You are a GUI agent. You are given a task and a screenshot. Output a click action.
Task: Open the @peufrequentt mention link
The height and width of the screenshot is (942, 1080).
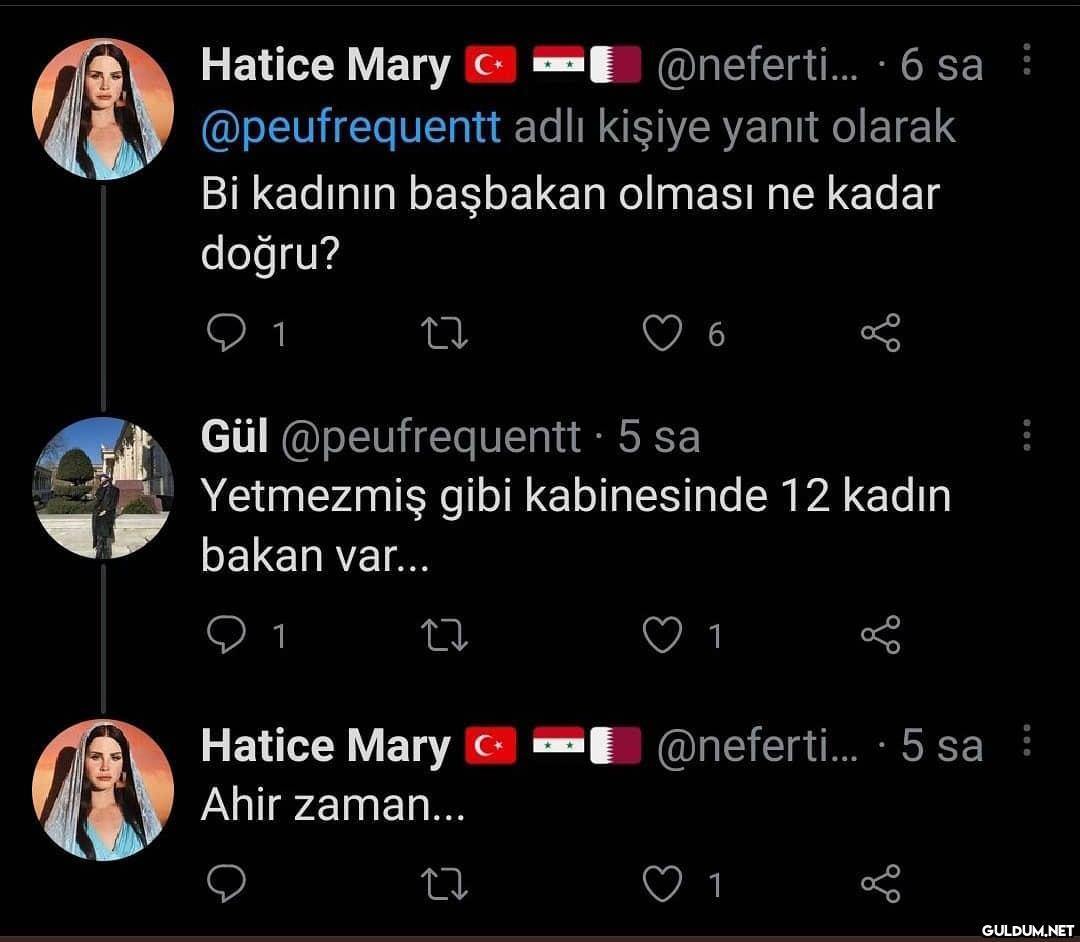click(350, 128)
